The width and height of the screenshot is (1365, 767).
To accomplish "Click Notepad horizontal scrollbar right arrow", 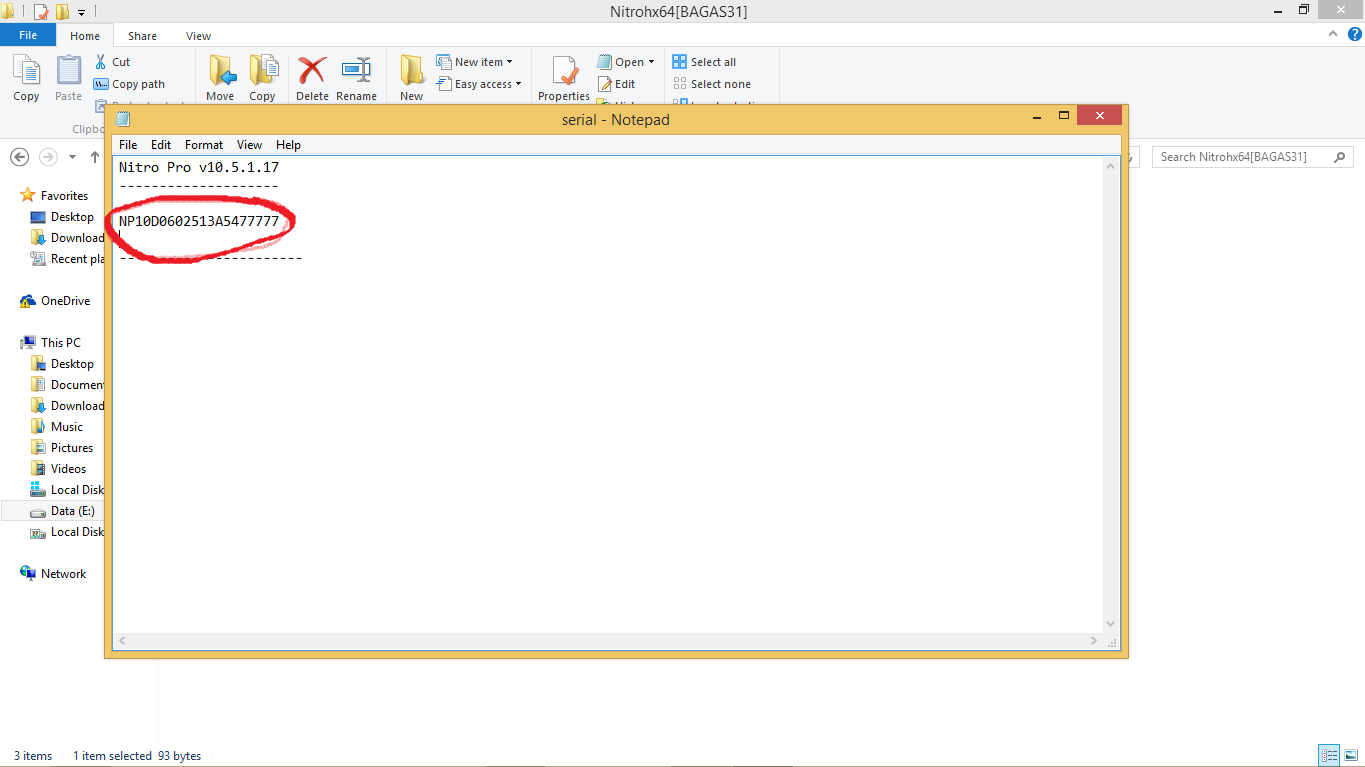I will coord(1093,640).
